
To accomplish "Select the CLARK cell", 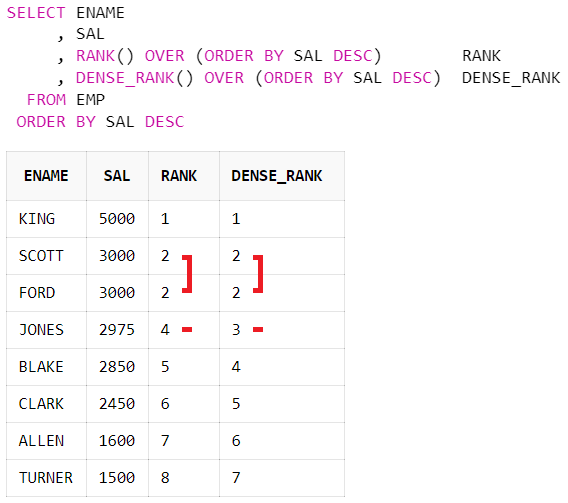I will tap(46, 404).
